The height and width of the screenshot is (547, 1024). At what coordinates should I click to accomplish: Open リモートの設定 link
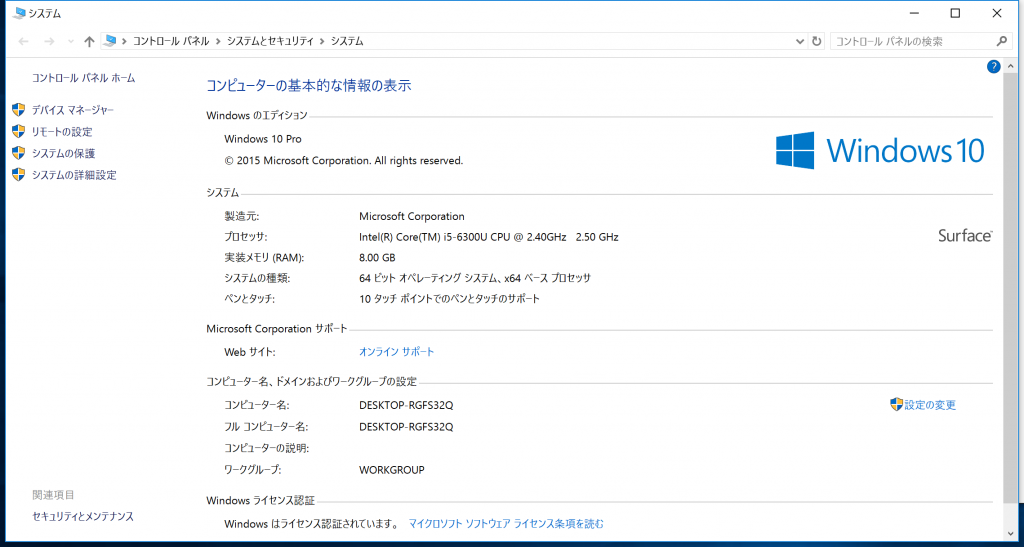[62, 132]
